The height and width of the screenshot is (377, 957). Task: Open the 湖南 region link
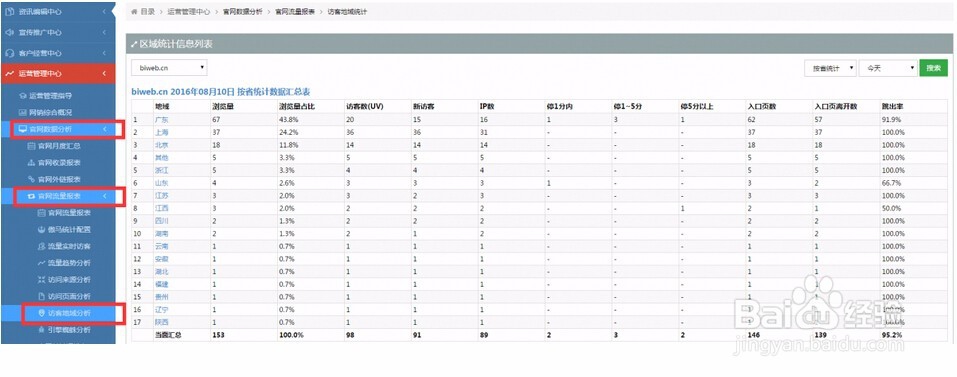(x=161, y=234)
